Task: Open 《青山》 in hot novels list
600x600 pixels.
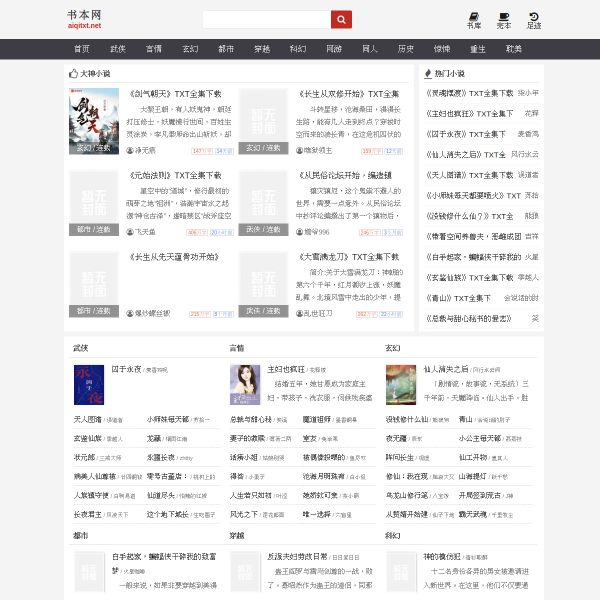Action: click(458, 298)
